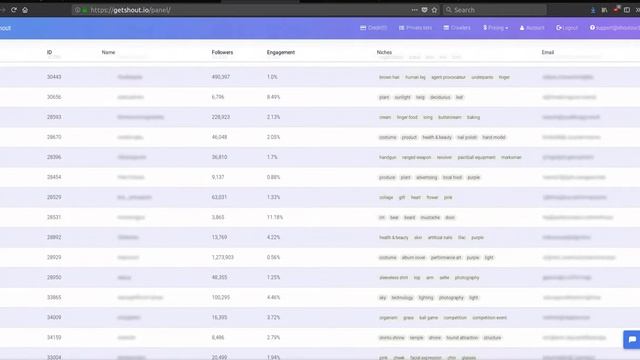640x360 pixels.
Task: Click the support email link in navbar
Action: click(615, 28)
